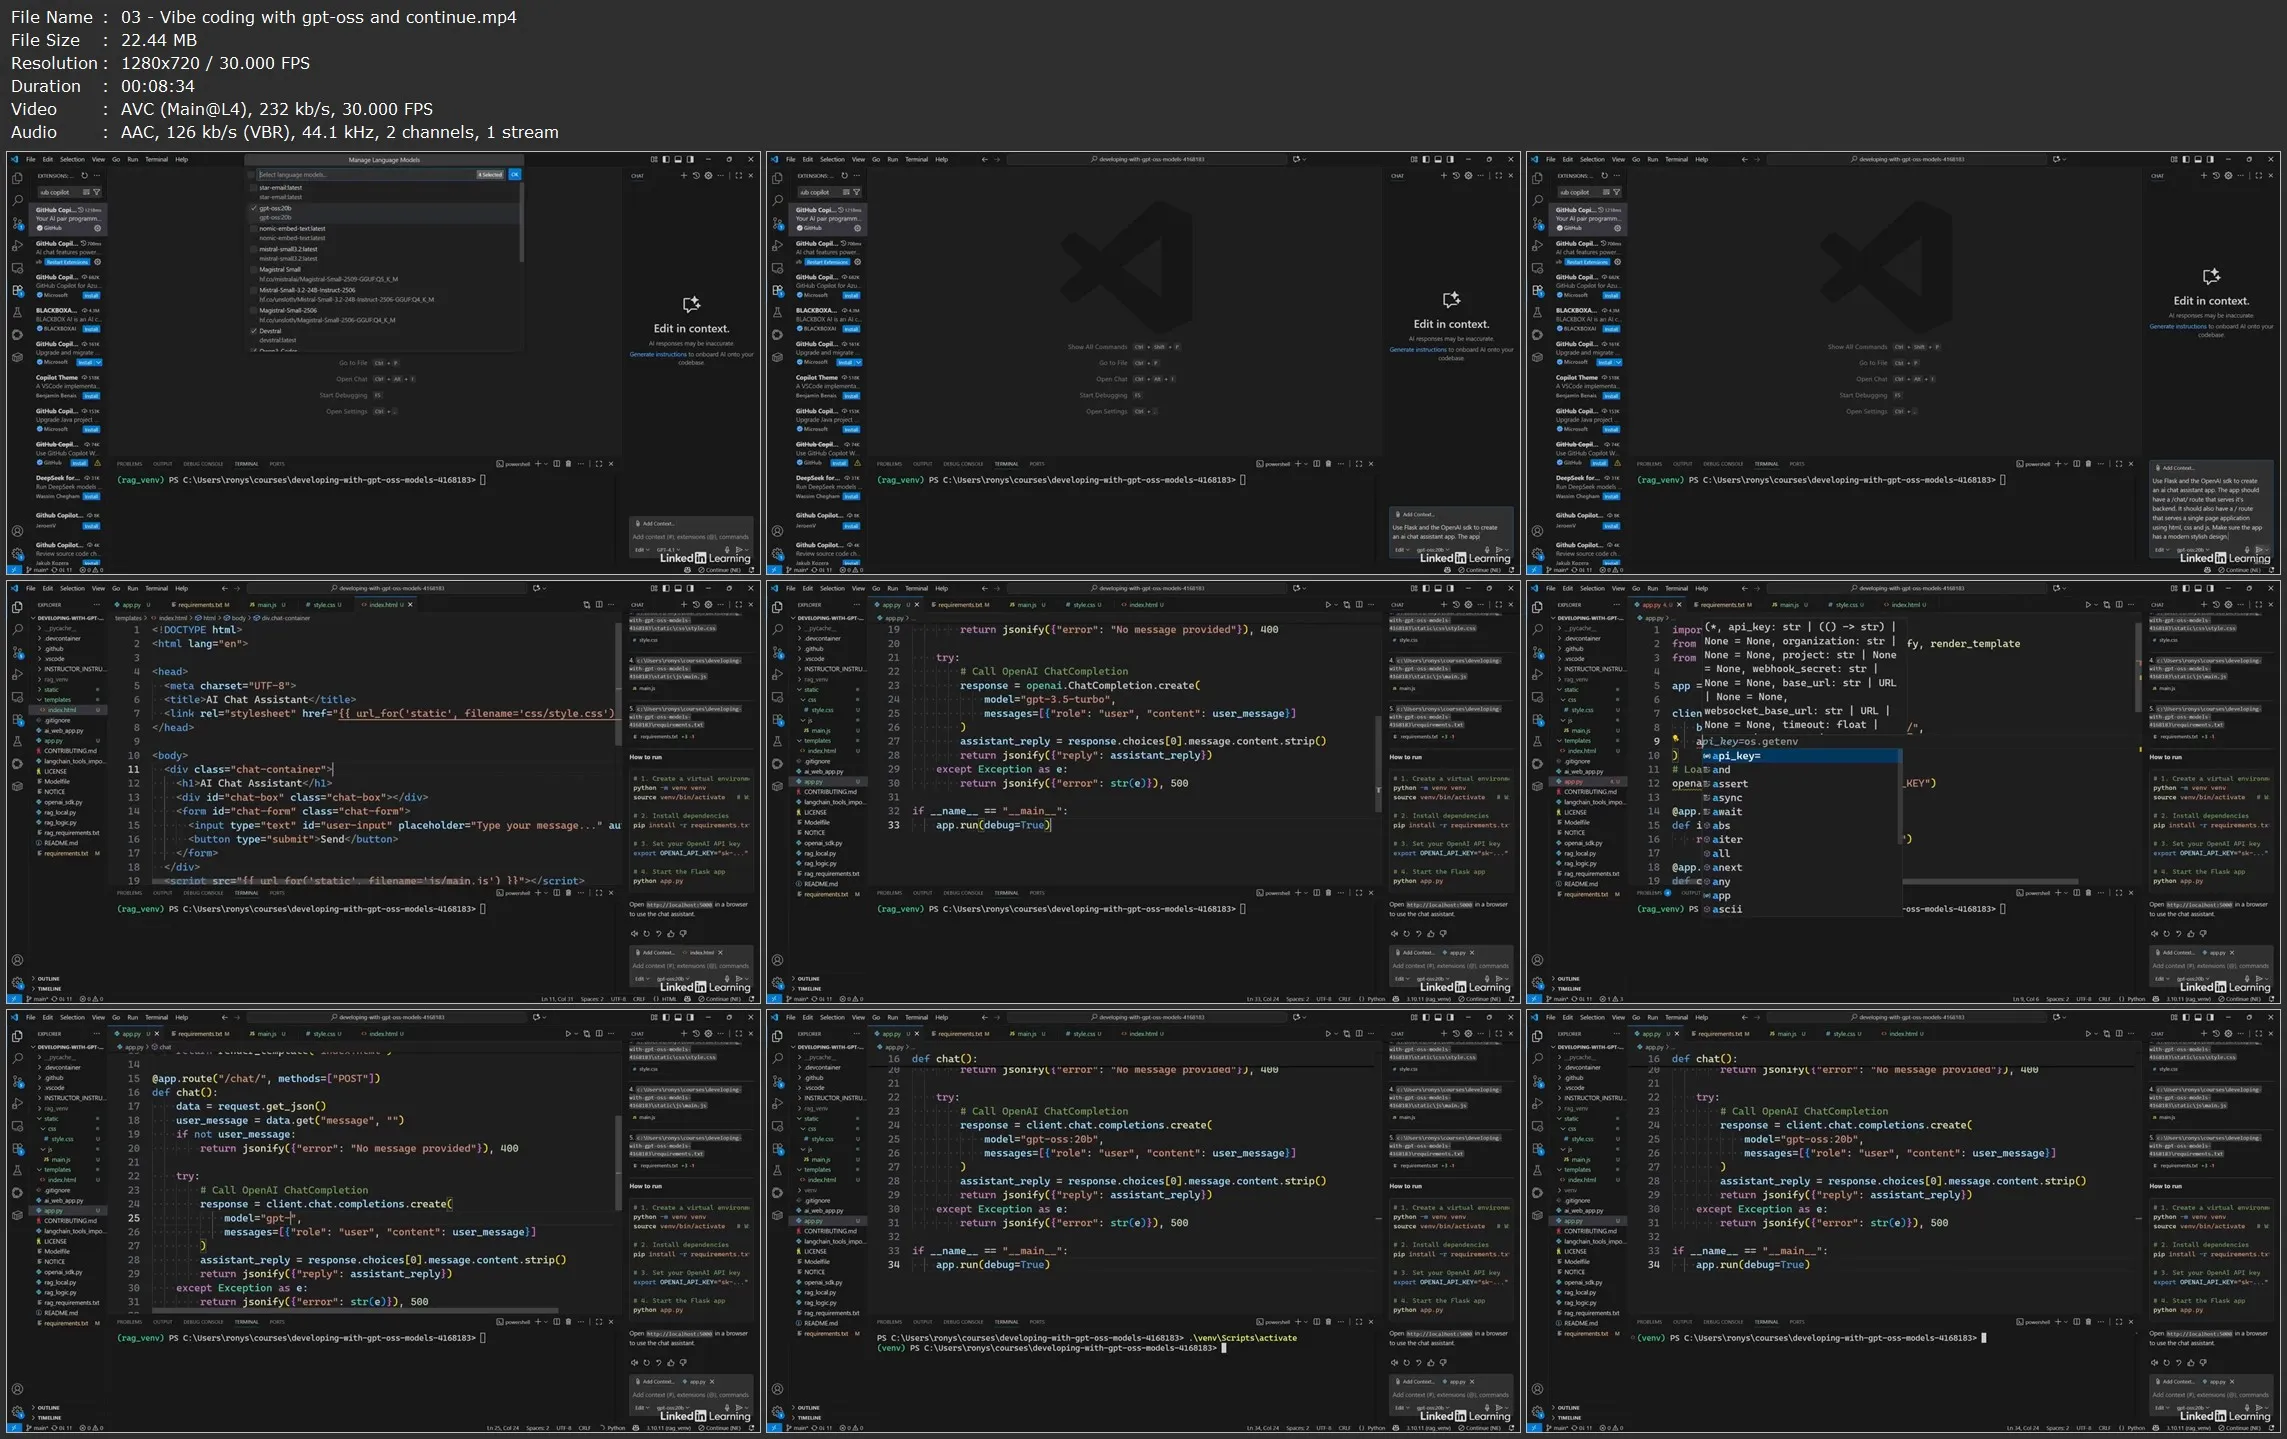Open the GPT-4.1 model picker dropdown in chat
2287x1439 pixels.
tap(668, 549)
